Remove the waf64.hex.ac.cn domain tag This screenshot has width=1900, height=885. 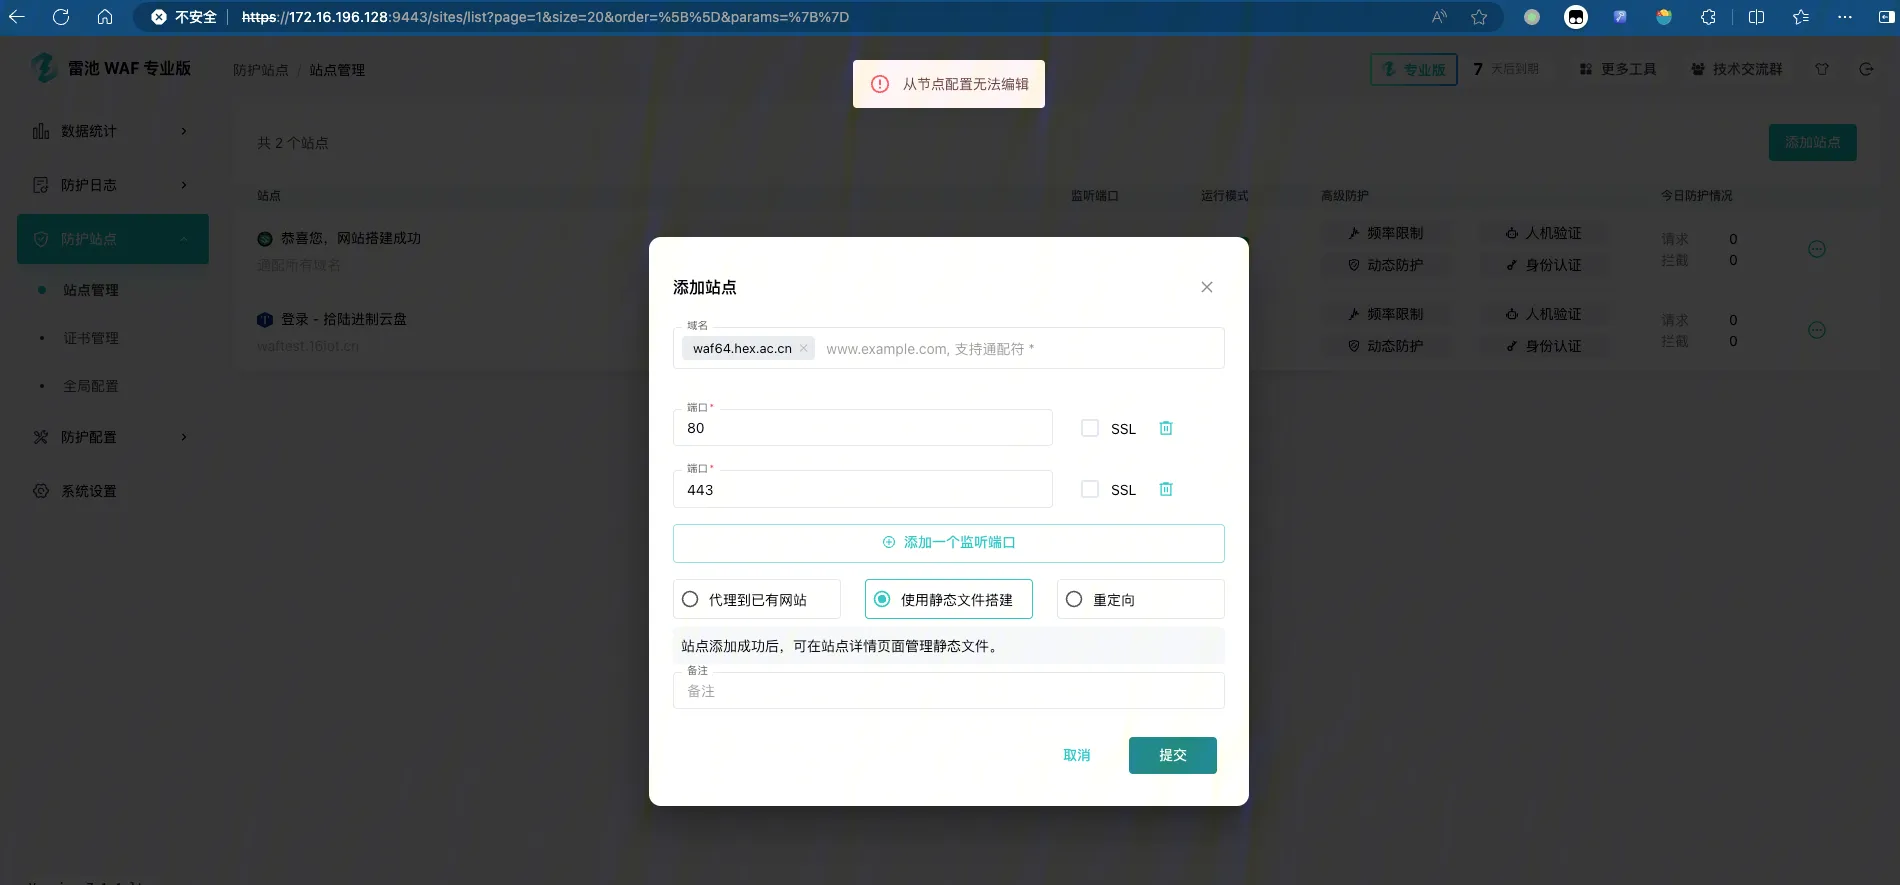[803, 349]
